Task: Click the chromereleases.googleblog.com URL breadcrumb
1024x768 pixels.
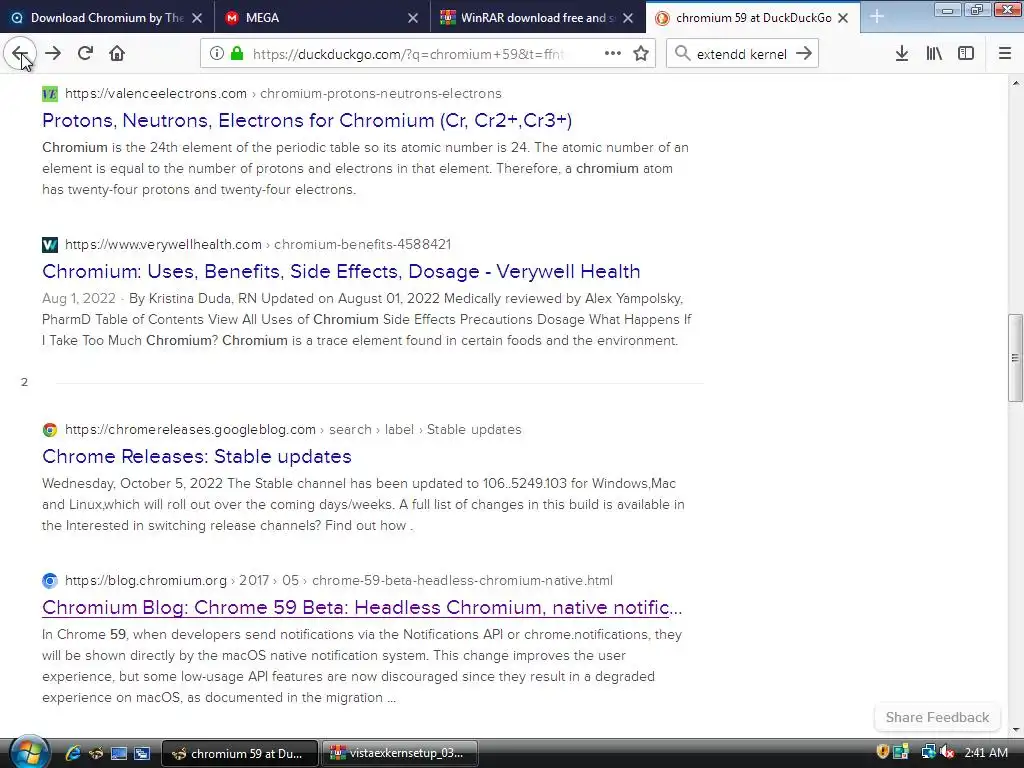Action: point(293,429)
